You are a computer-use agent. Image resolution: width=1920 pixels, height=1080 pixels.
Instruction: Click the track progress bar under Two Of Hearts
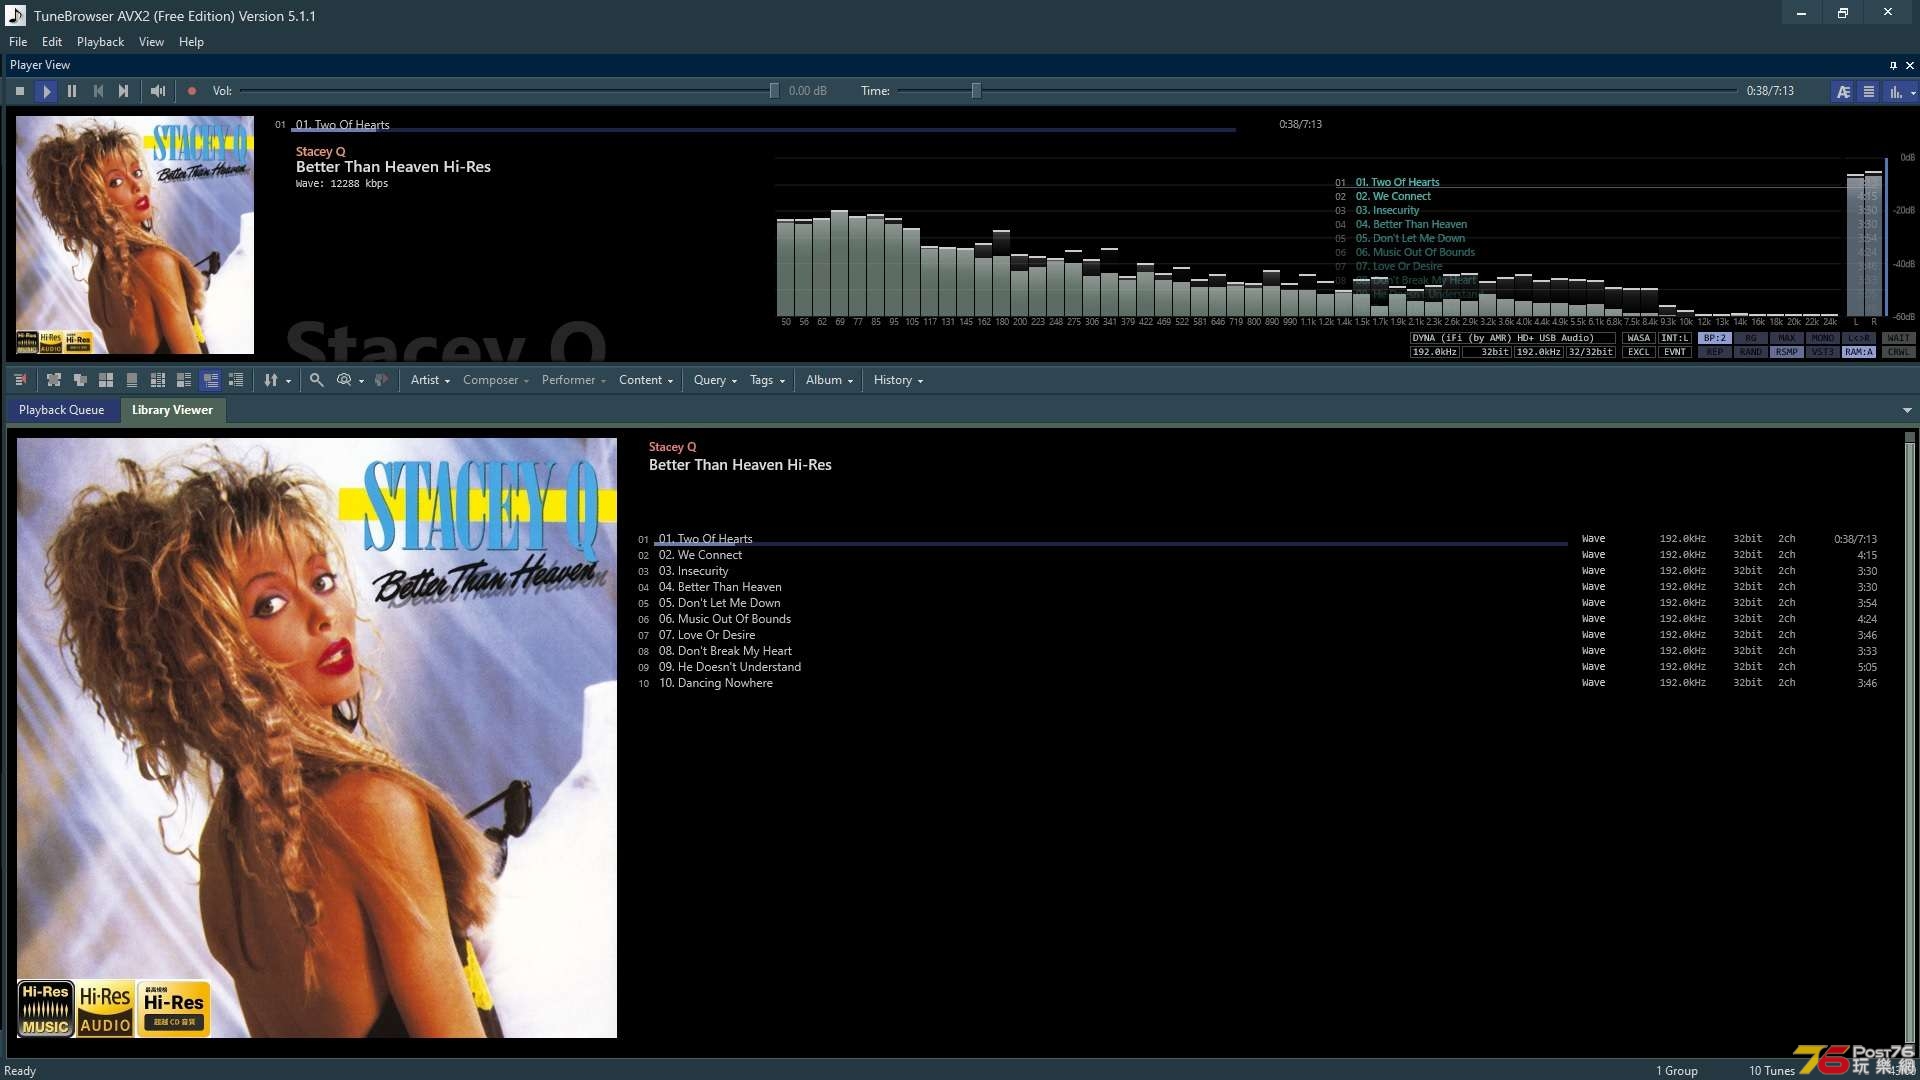[x=764, y=130]
